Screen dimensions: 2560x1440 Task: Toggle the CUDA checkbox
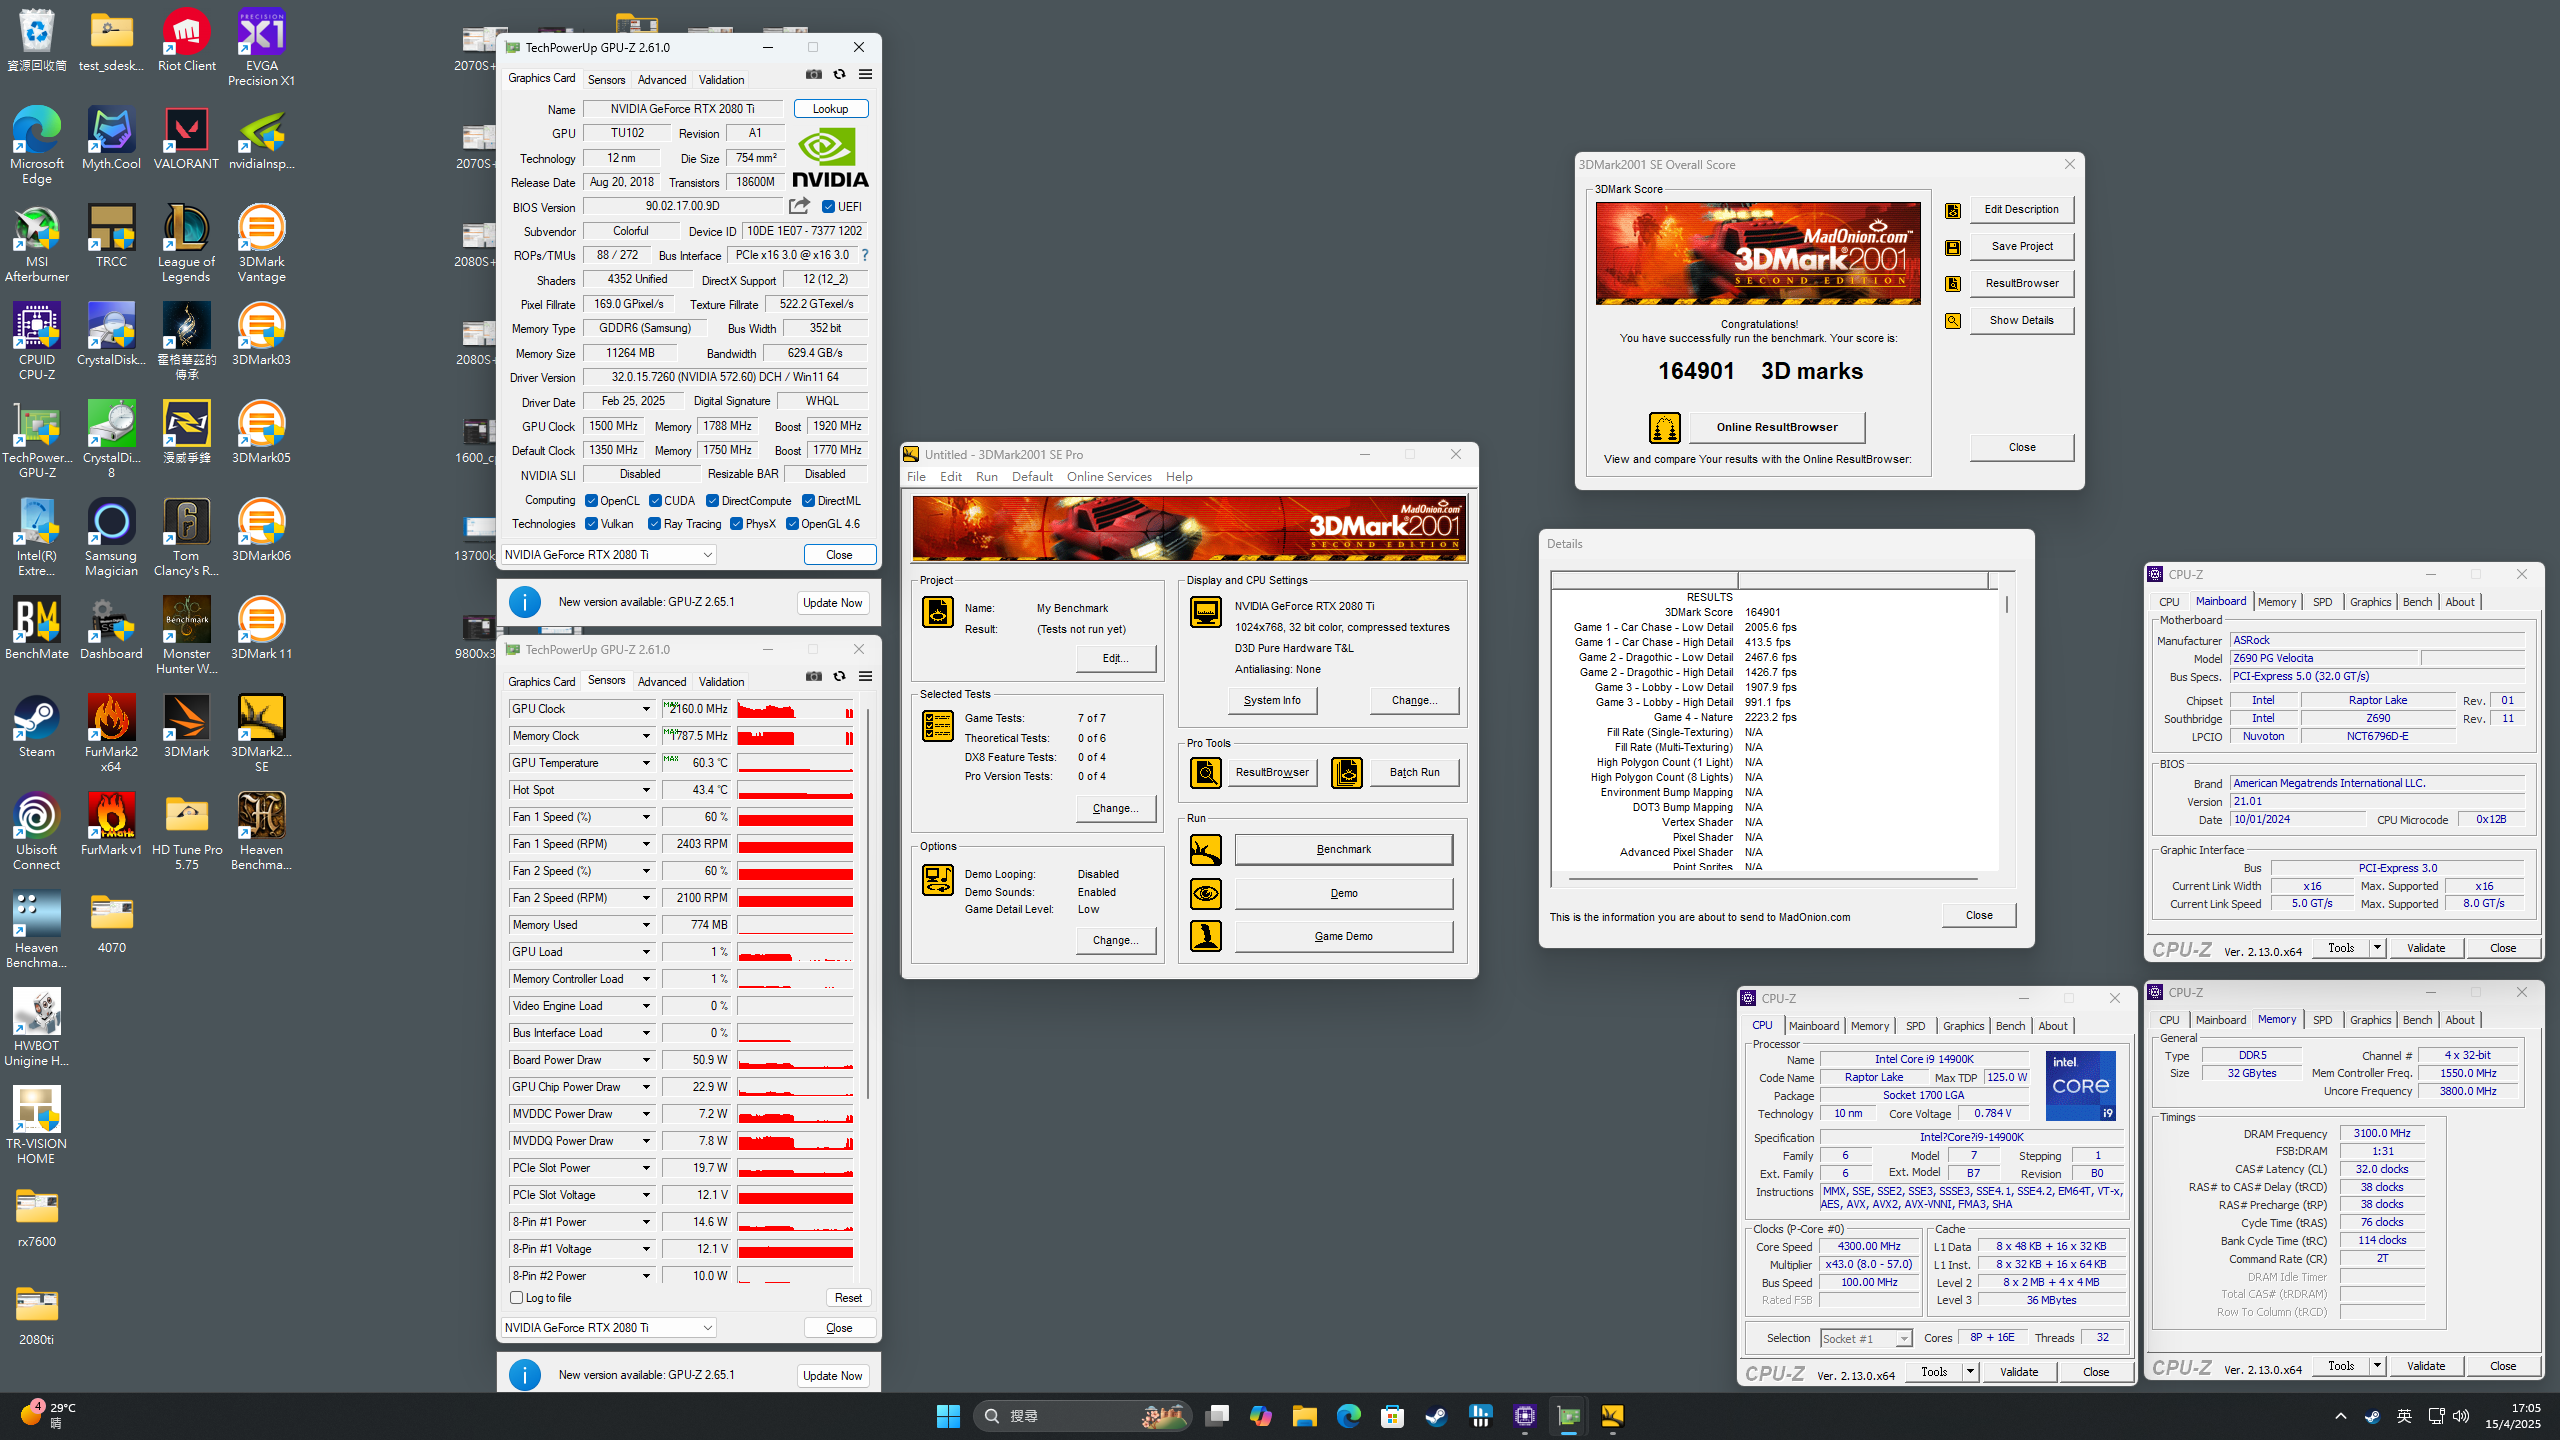click(655, 501)
